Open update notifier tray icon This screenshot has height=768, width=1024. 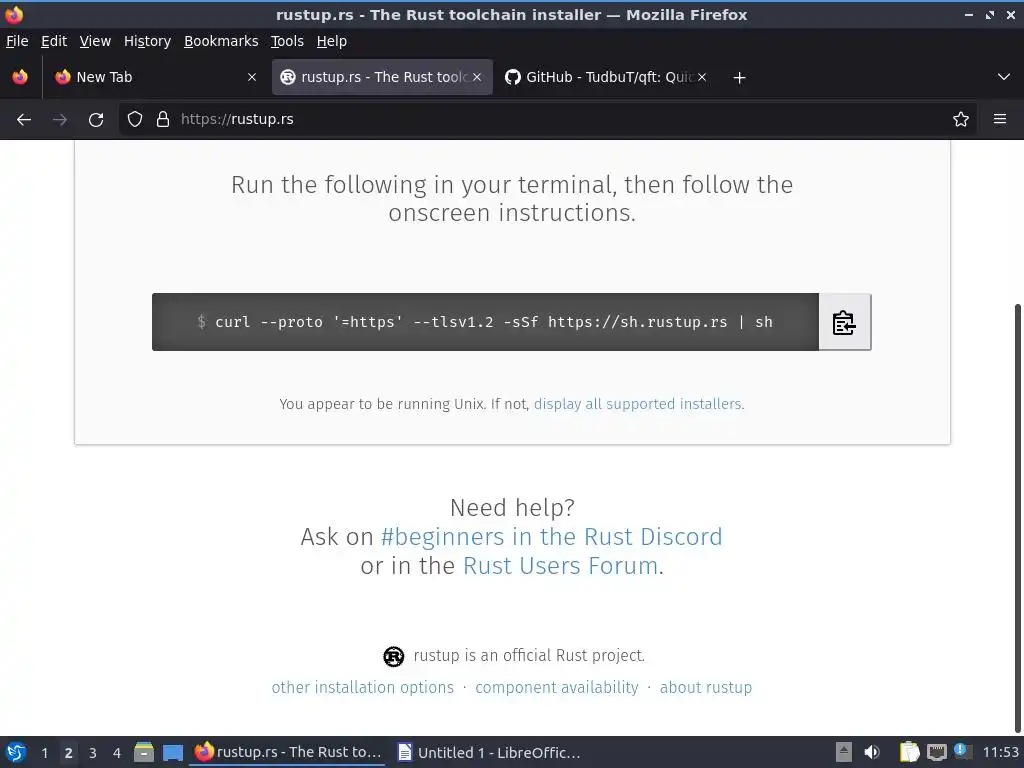[x=963, y=751]
